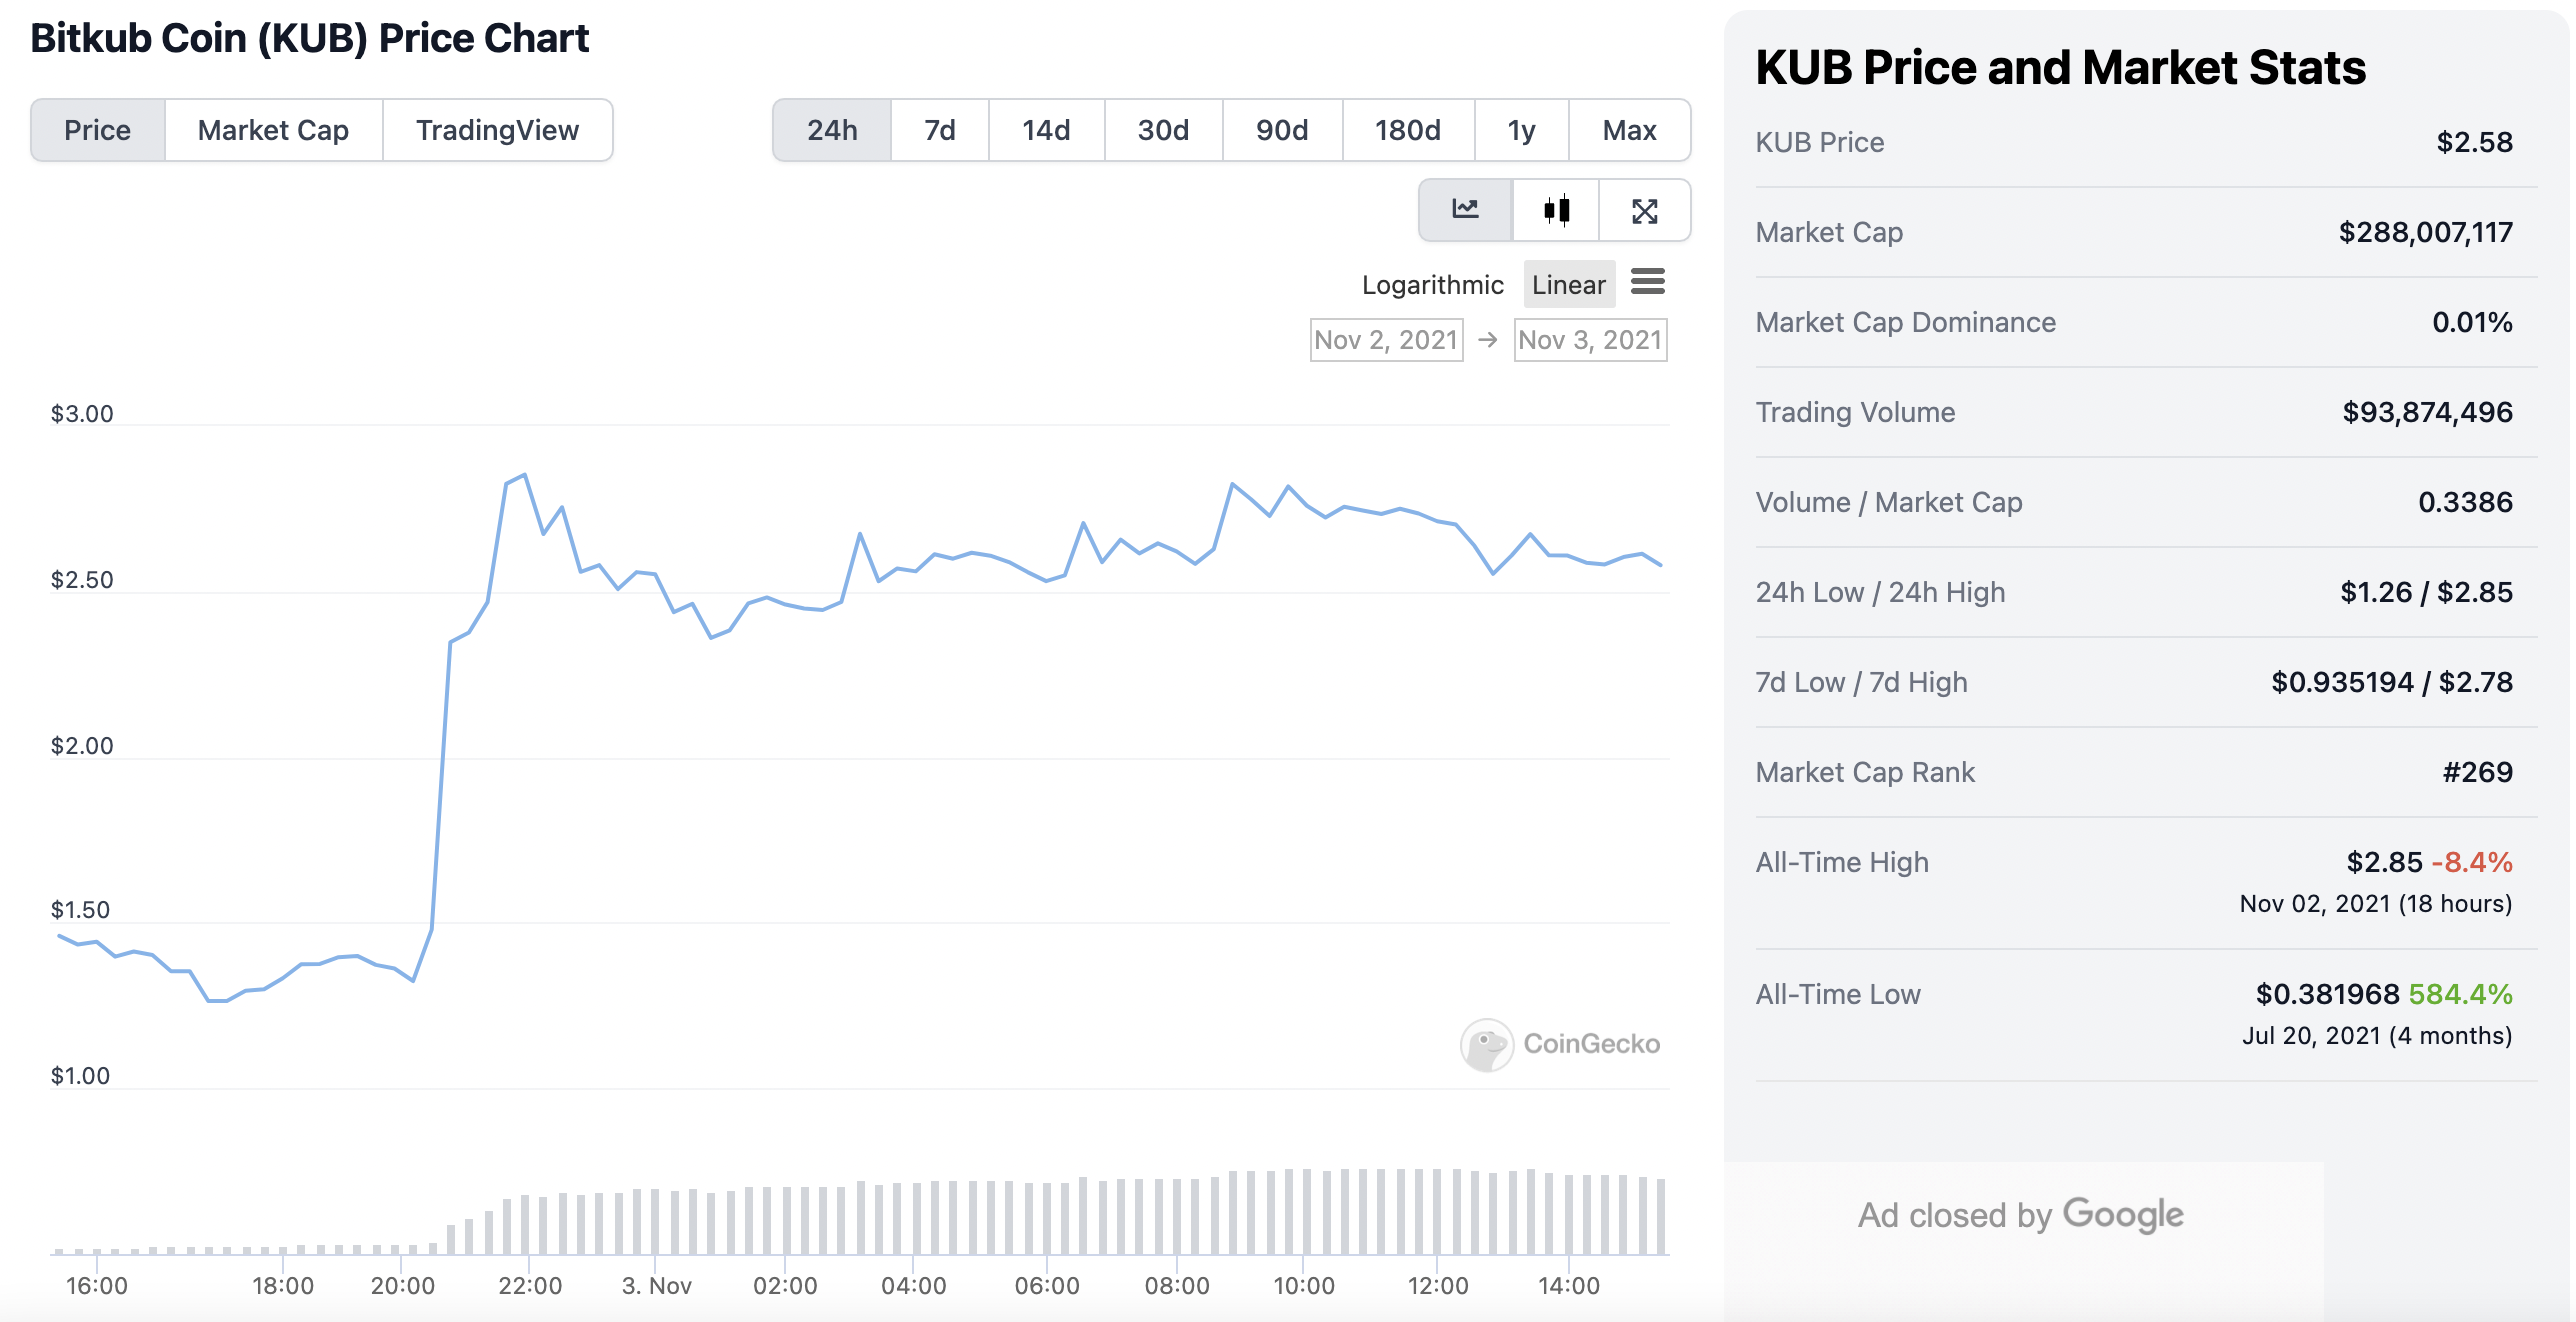Image resolution: width=2576 pixels, height=1322 pixels.
Task: Enable Logarithmic scale
Action: [x=1432, y=285]
